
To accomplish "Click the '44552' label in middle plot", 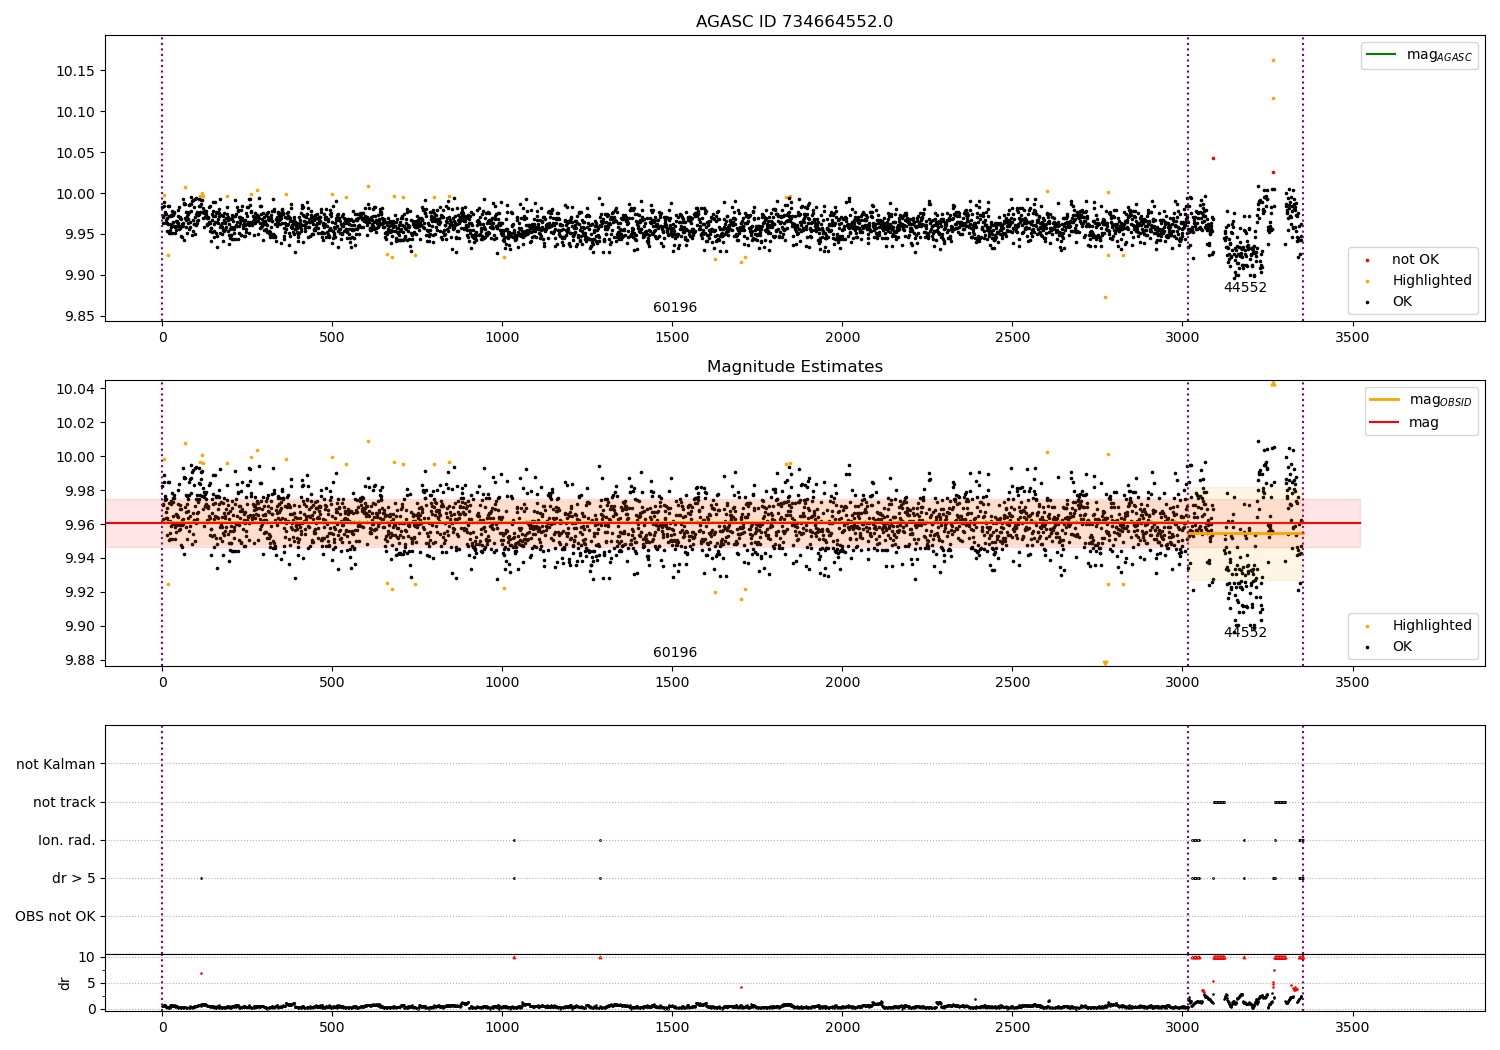I will pyautogui.click(x=1245, y=633).
